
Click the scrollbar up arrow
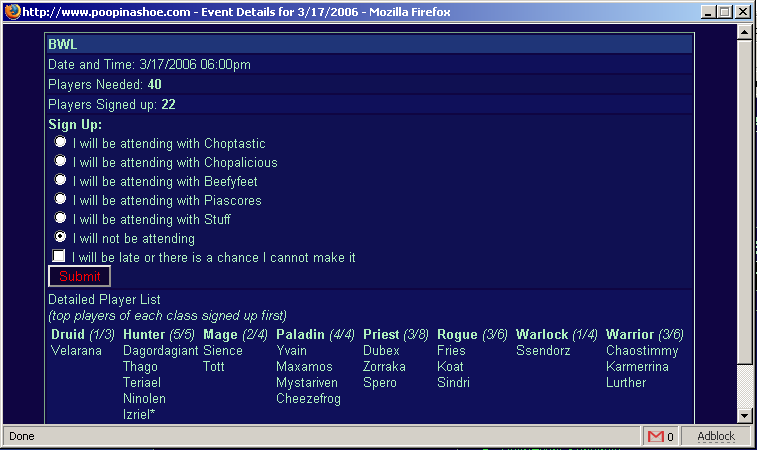pos(744,32)
